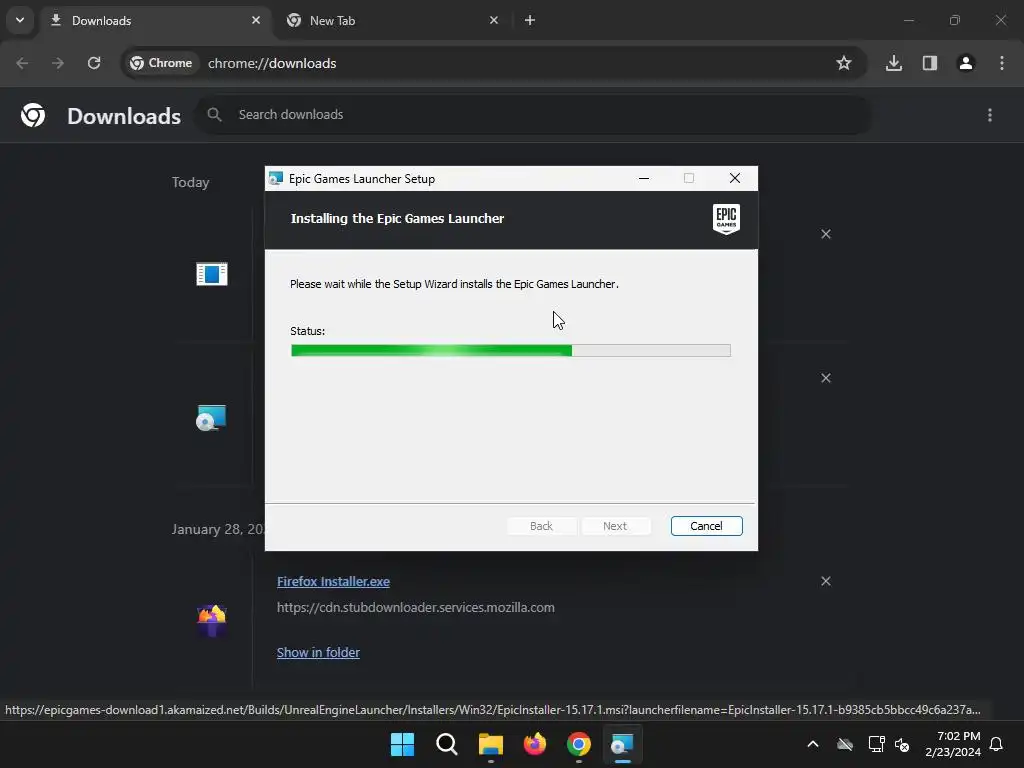
Task: Show hidden system tray icons
Action: point(813,744)
